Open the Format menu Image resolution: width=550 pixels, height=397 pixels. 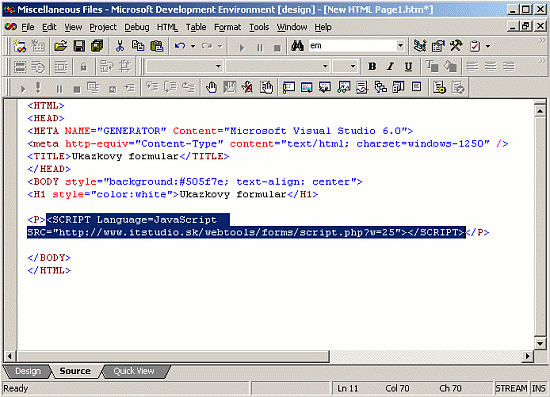pyautogui.click(x=228, y=27)
